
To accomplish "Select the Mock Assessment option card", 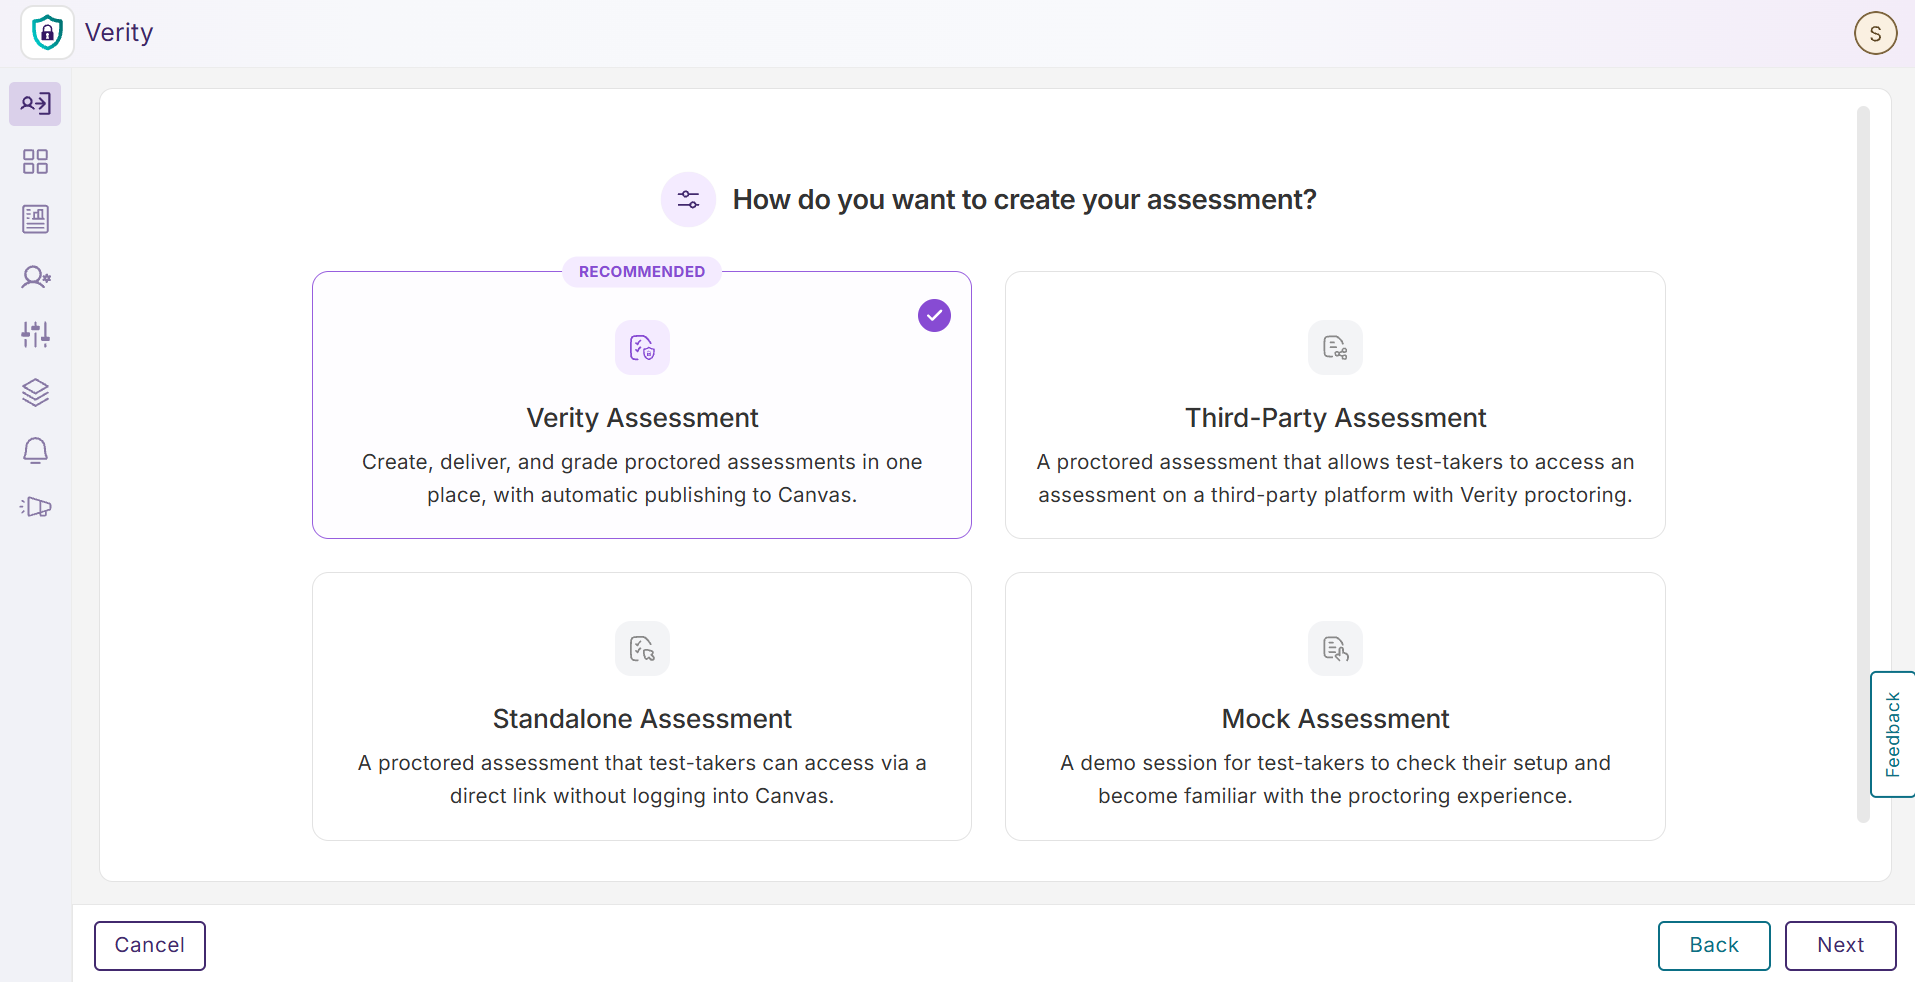I will coord(1335,706).
